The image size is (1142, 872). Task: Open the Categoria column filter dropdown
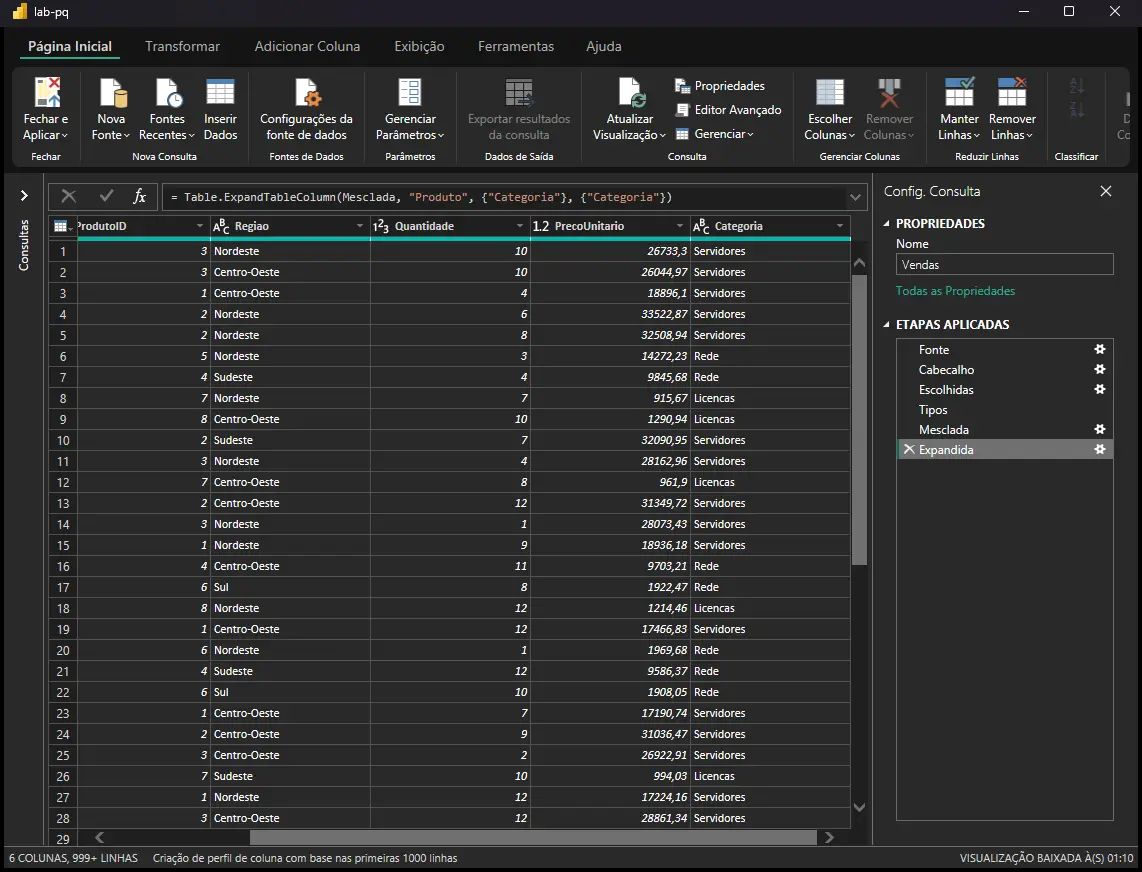click(840, 227)
